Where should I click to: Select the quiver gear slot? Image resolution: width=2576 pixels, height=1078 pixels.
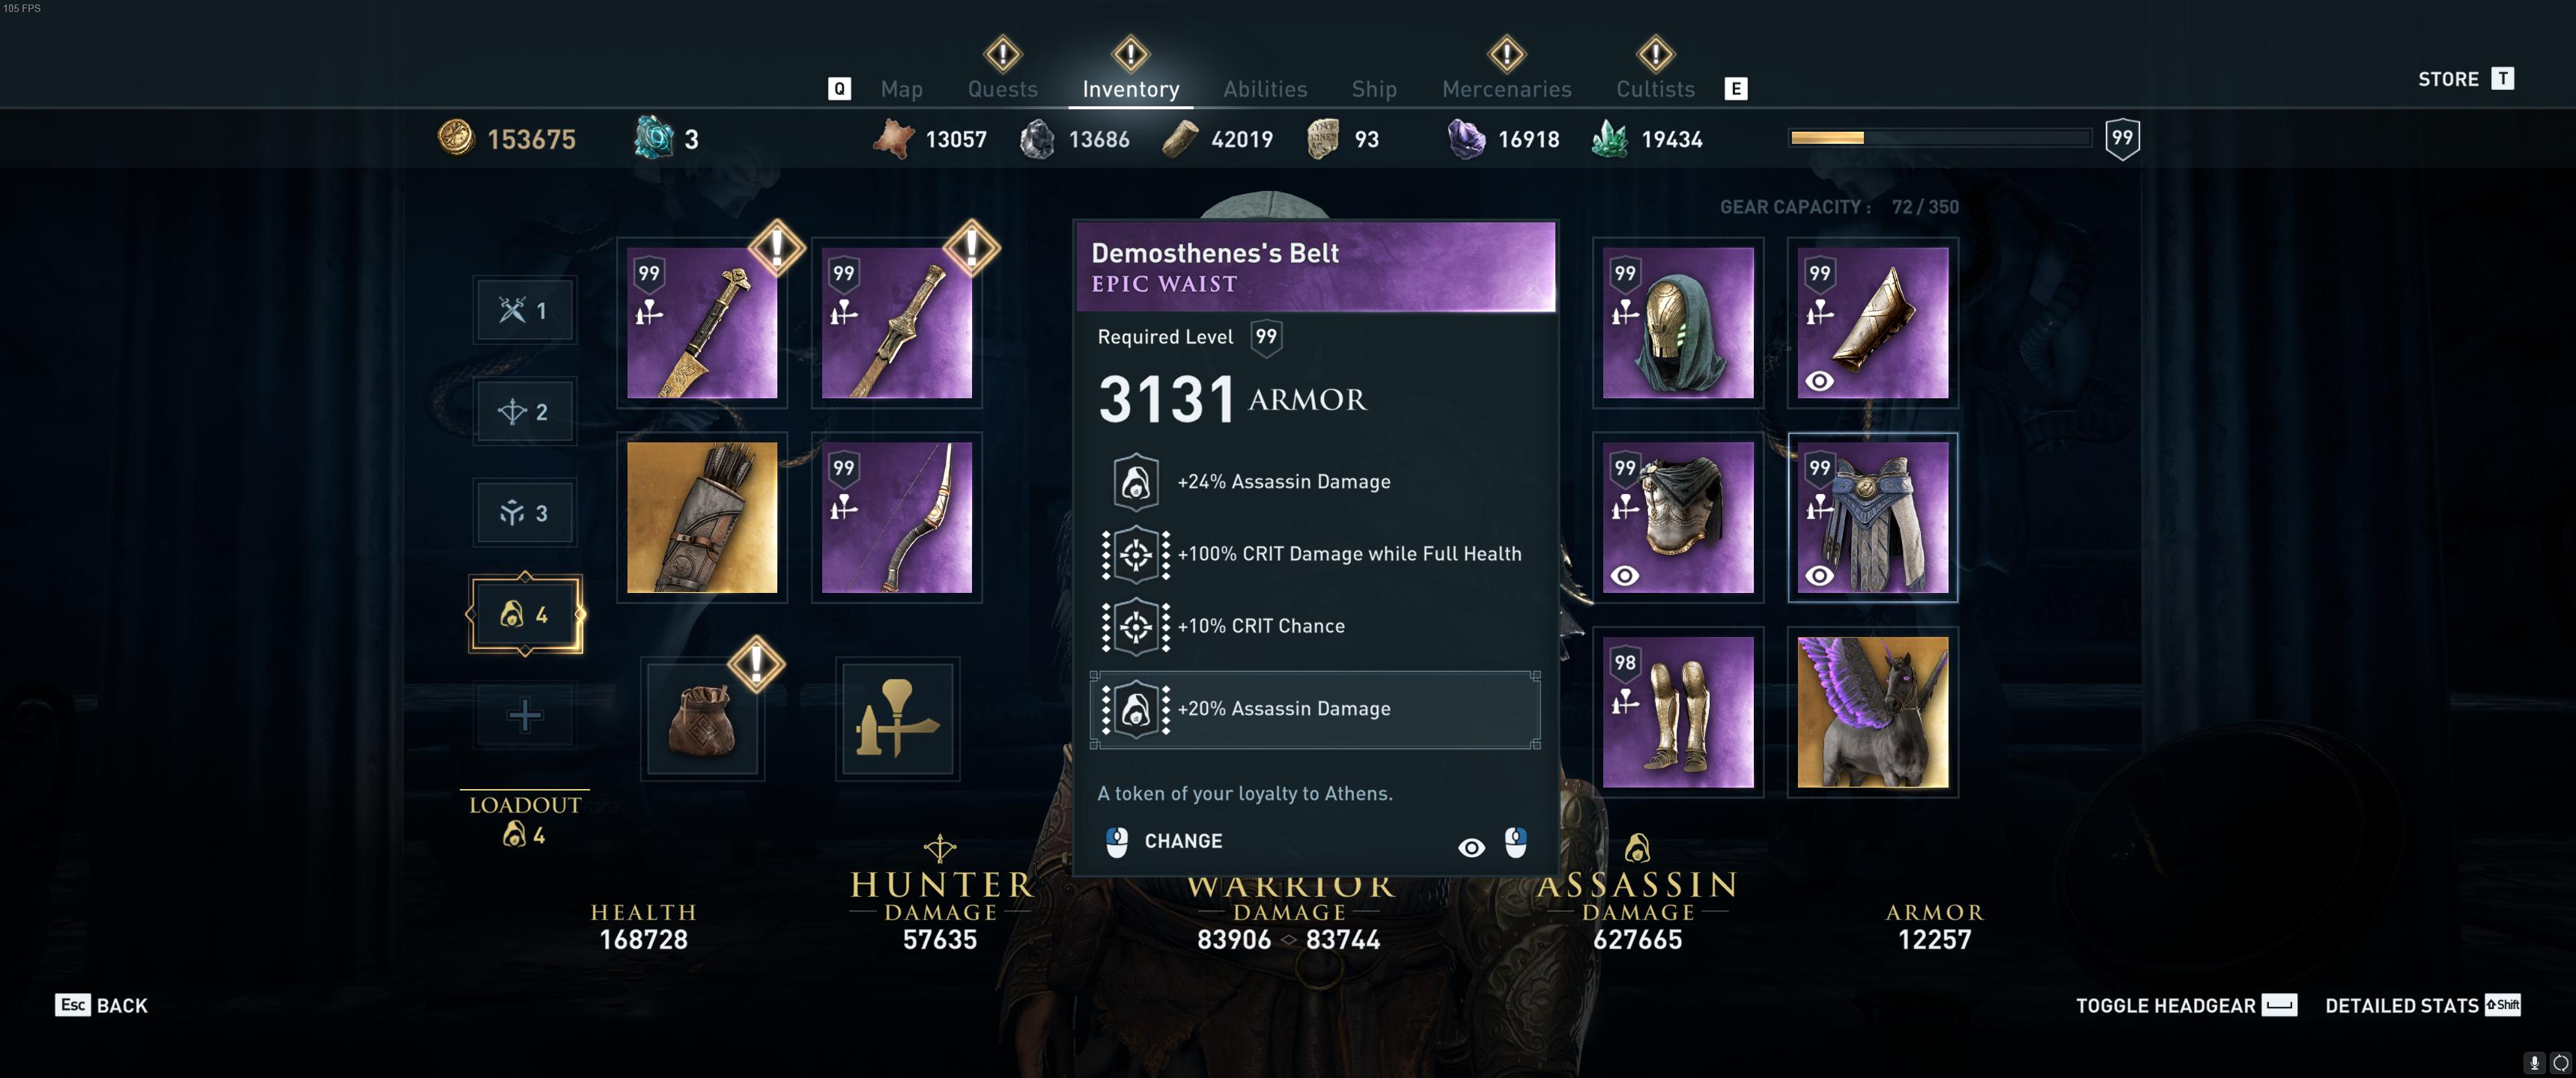[x=701, y=517]
